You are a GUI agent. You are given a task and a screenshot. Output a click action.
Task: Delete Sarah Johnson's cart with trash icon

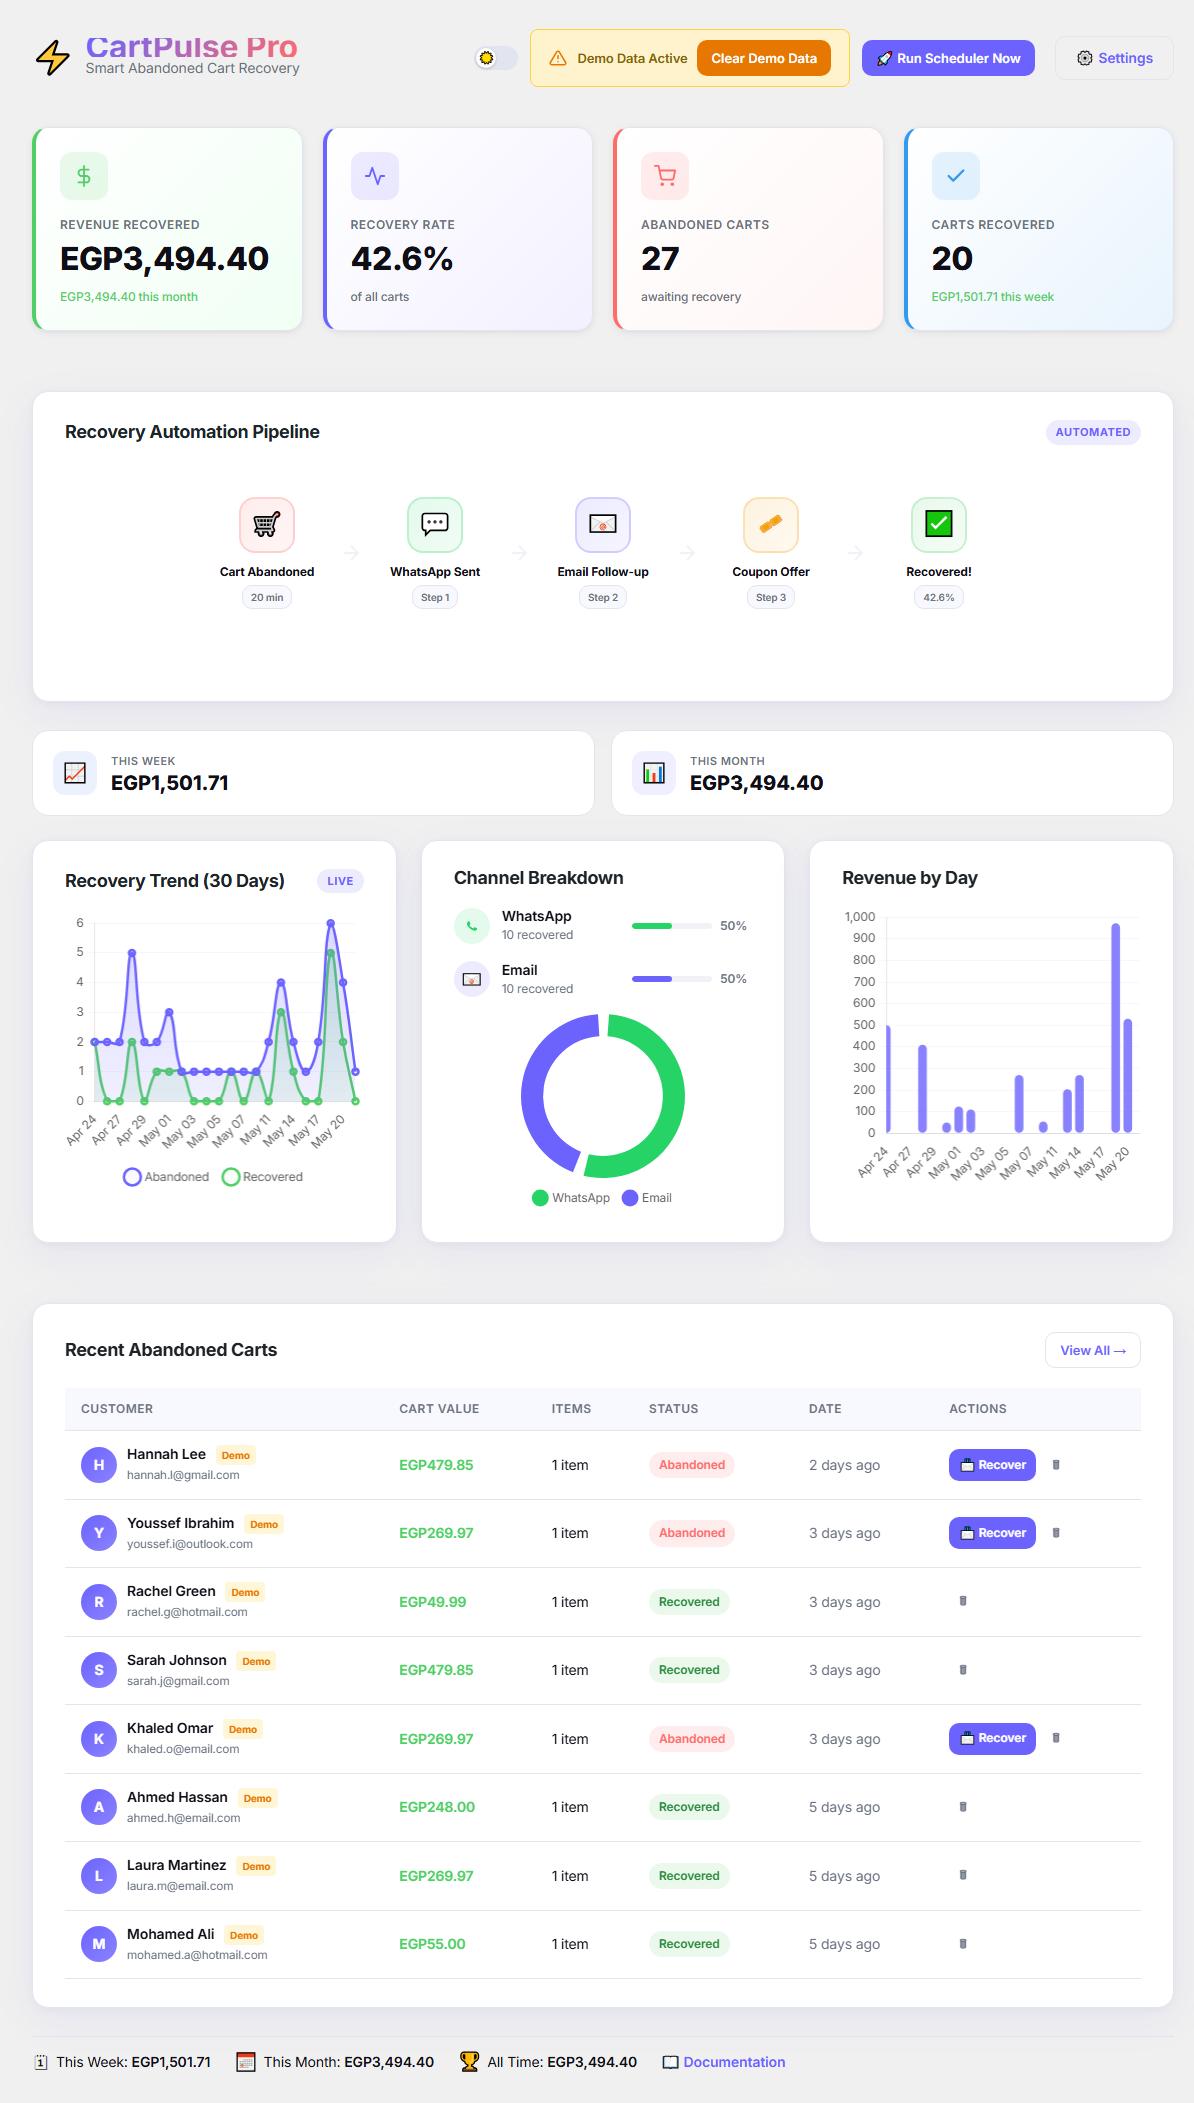pos(963,1670)
